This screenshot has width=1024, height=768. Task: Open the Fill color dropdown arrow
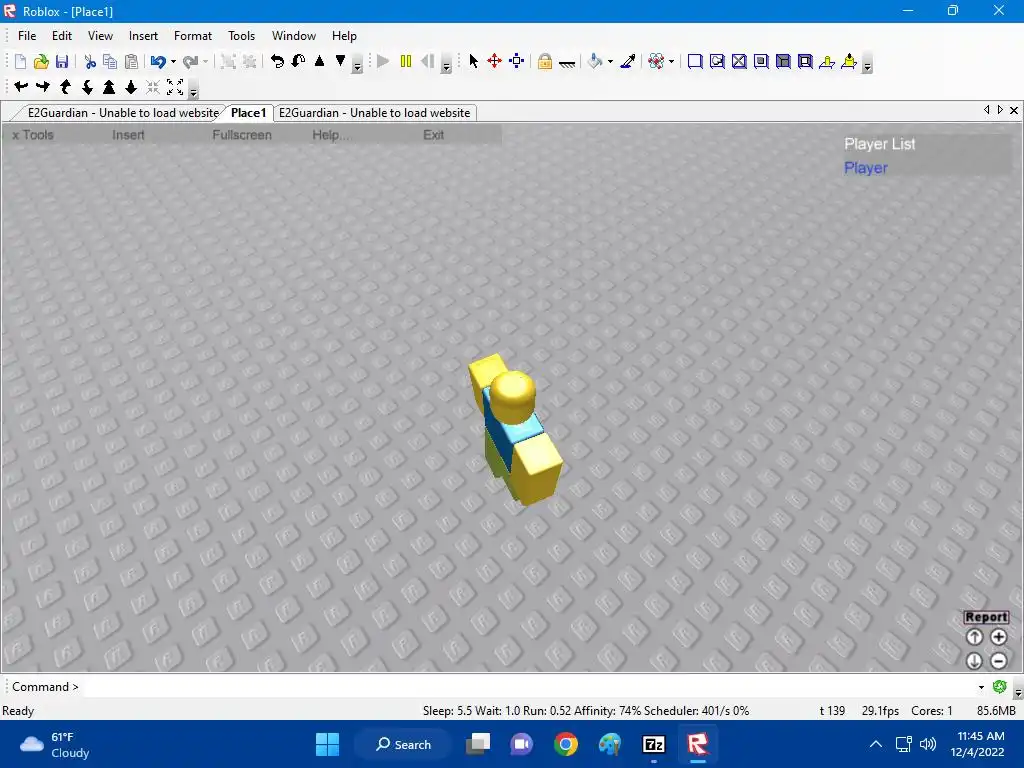[x=610, y=62]
